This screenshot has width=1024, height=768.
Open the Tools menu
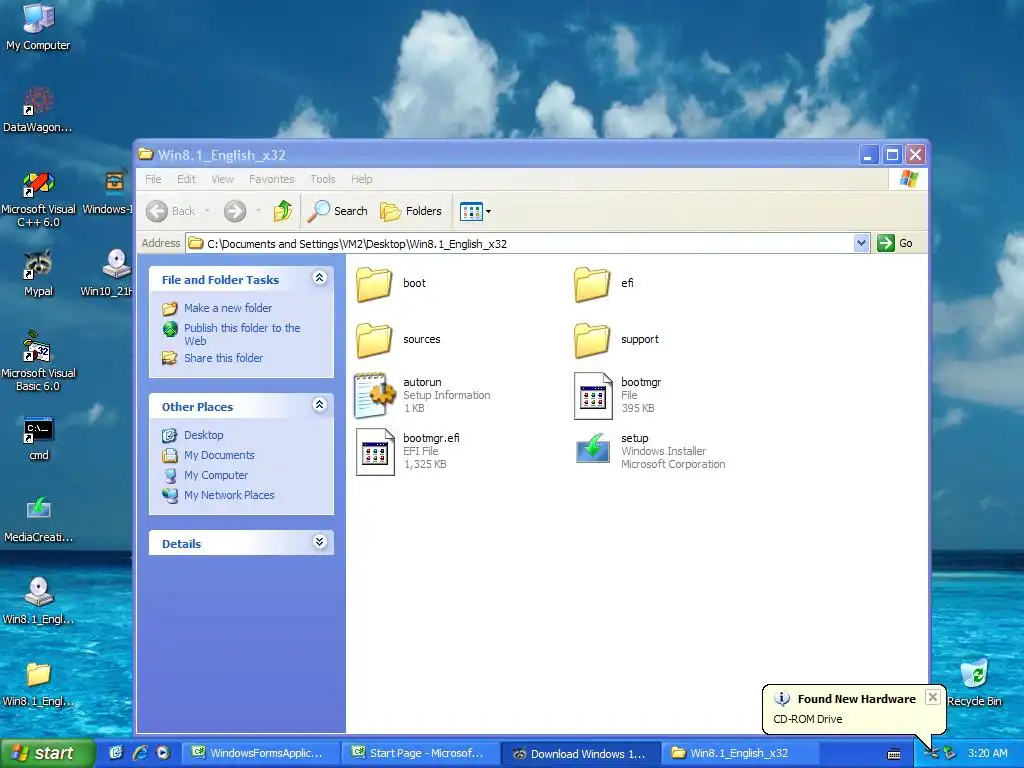[x=323, y=179]
